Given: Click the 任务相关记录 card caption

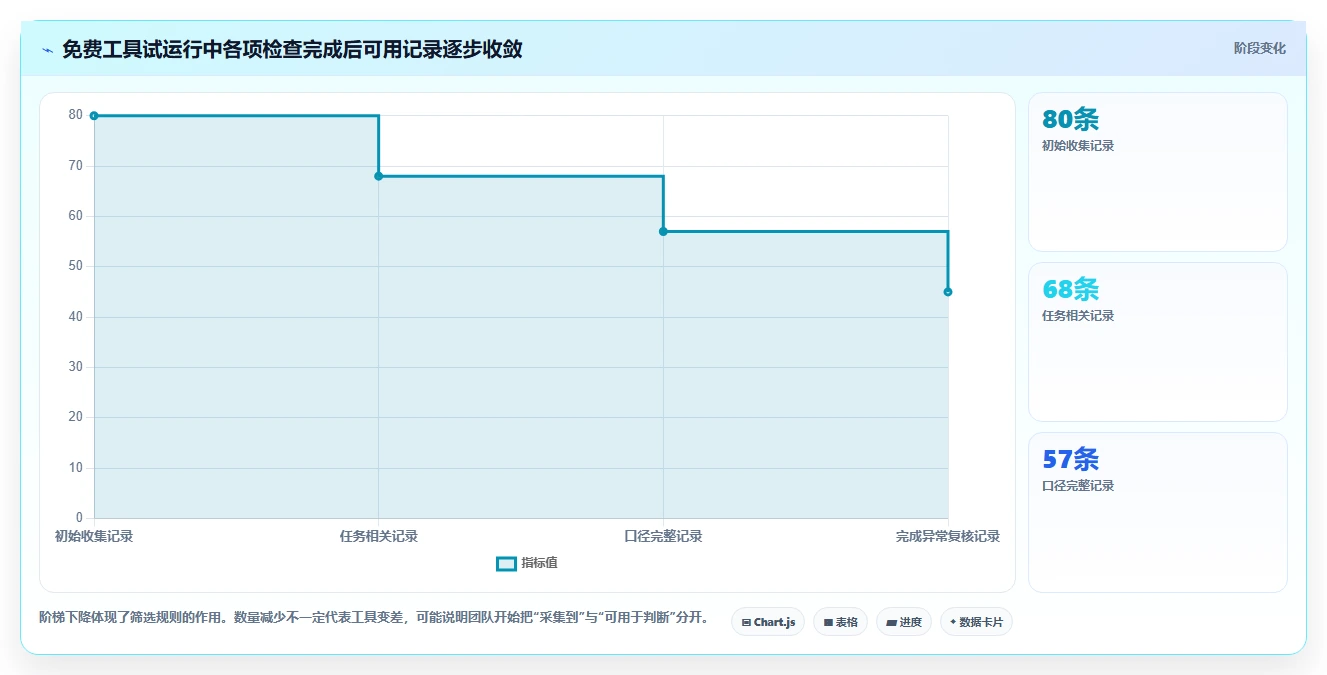Looking at the screenshot, I should point(1077,316).
